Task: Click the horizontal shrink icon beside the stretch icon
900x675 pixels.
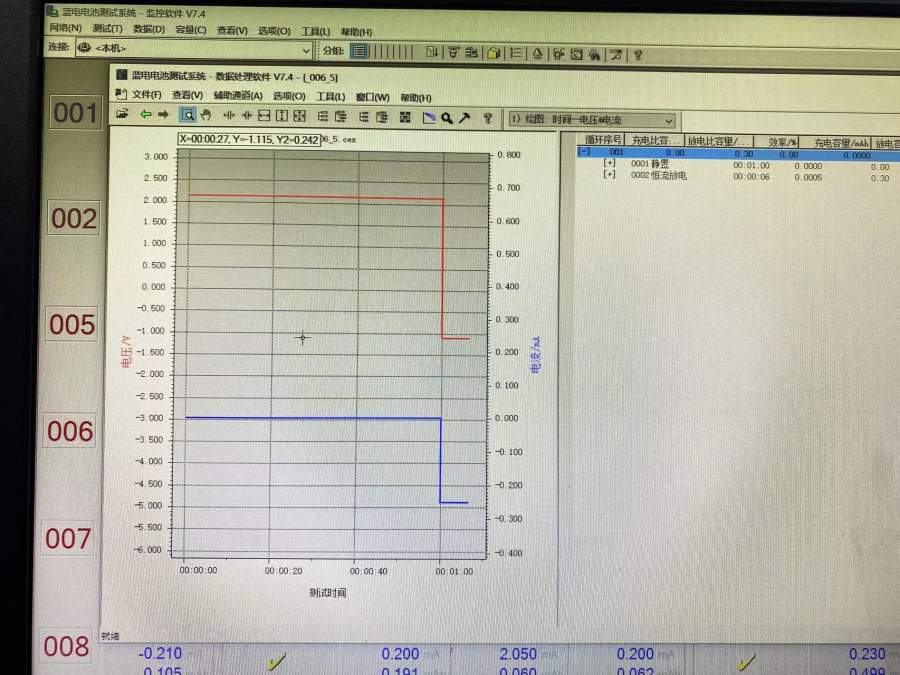Action: click(247, 115)
